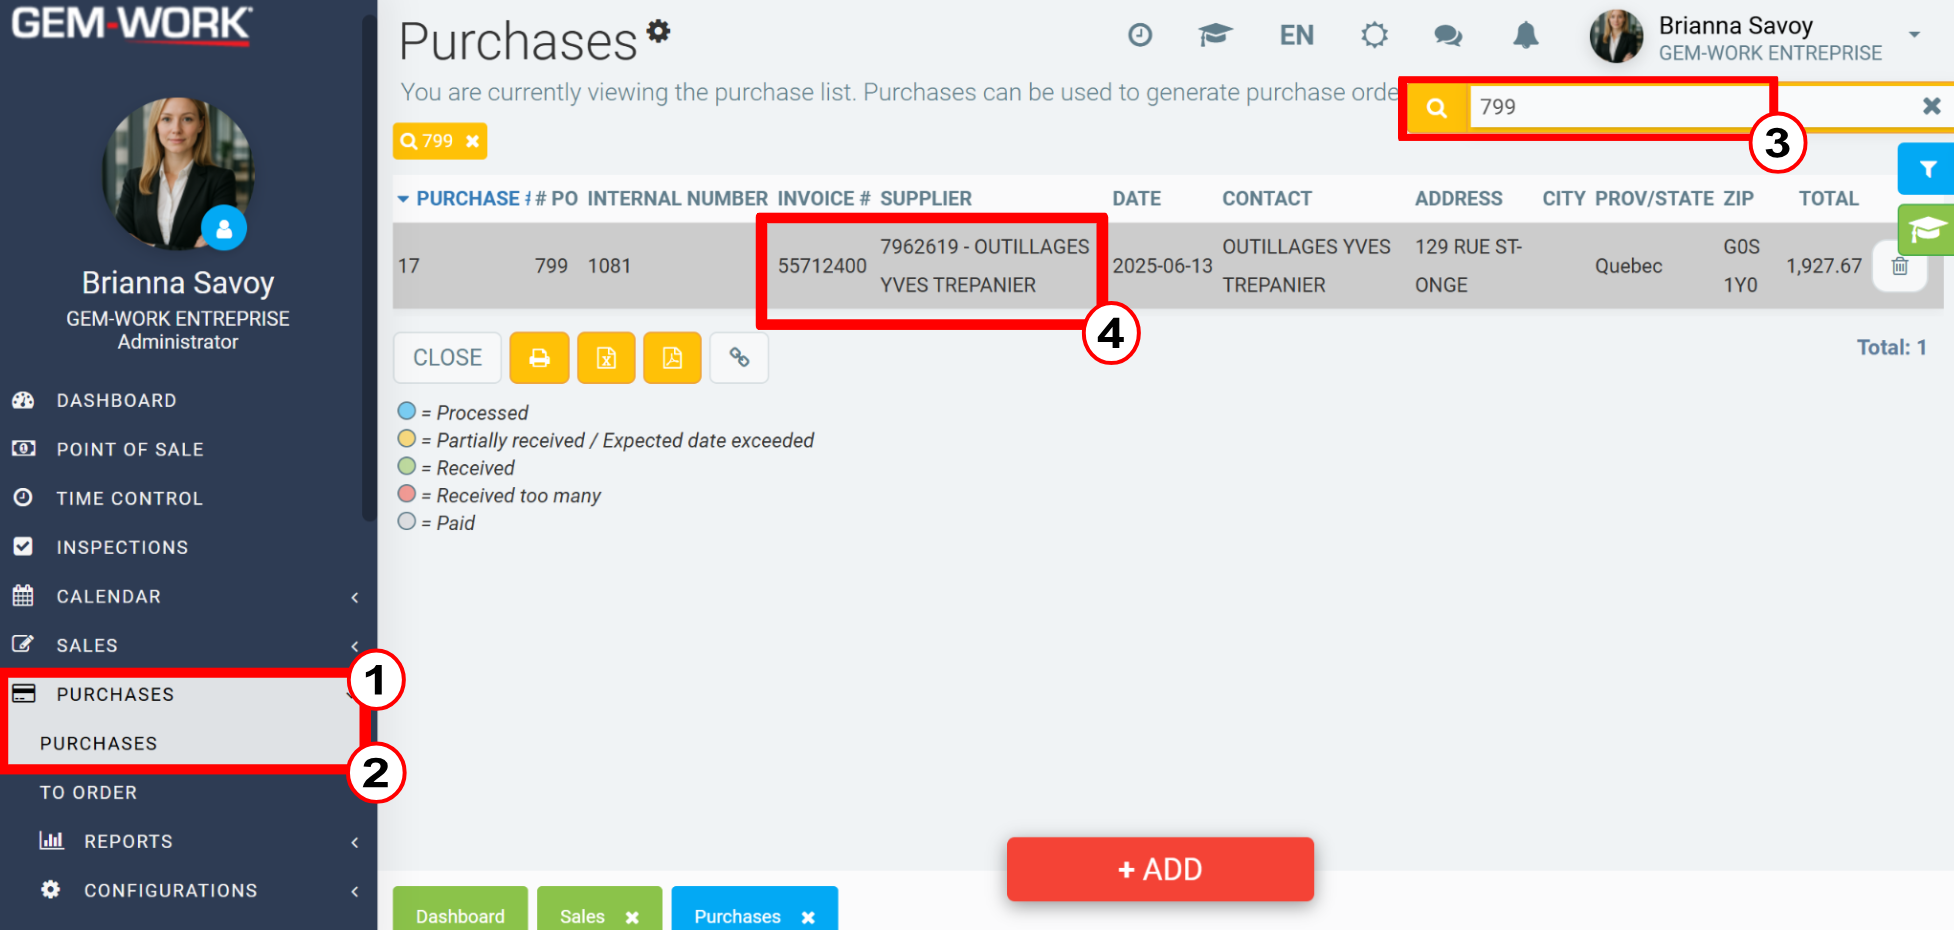Click the red ADD button
The width and height of the screenshot is (1954, 930).
point(1160,869)
